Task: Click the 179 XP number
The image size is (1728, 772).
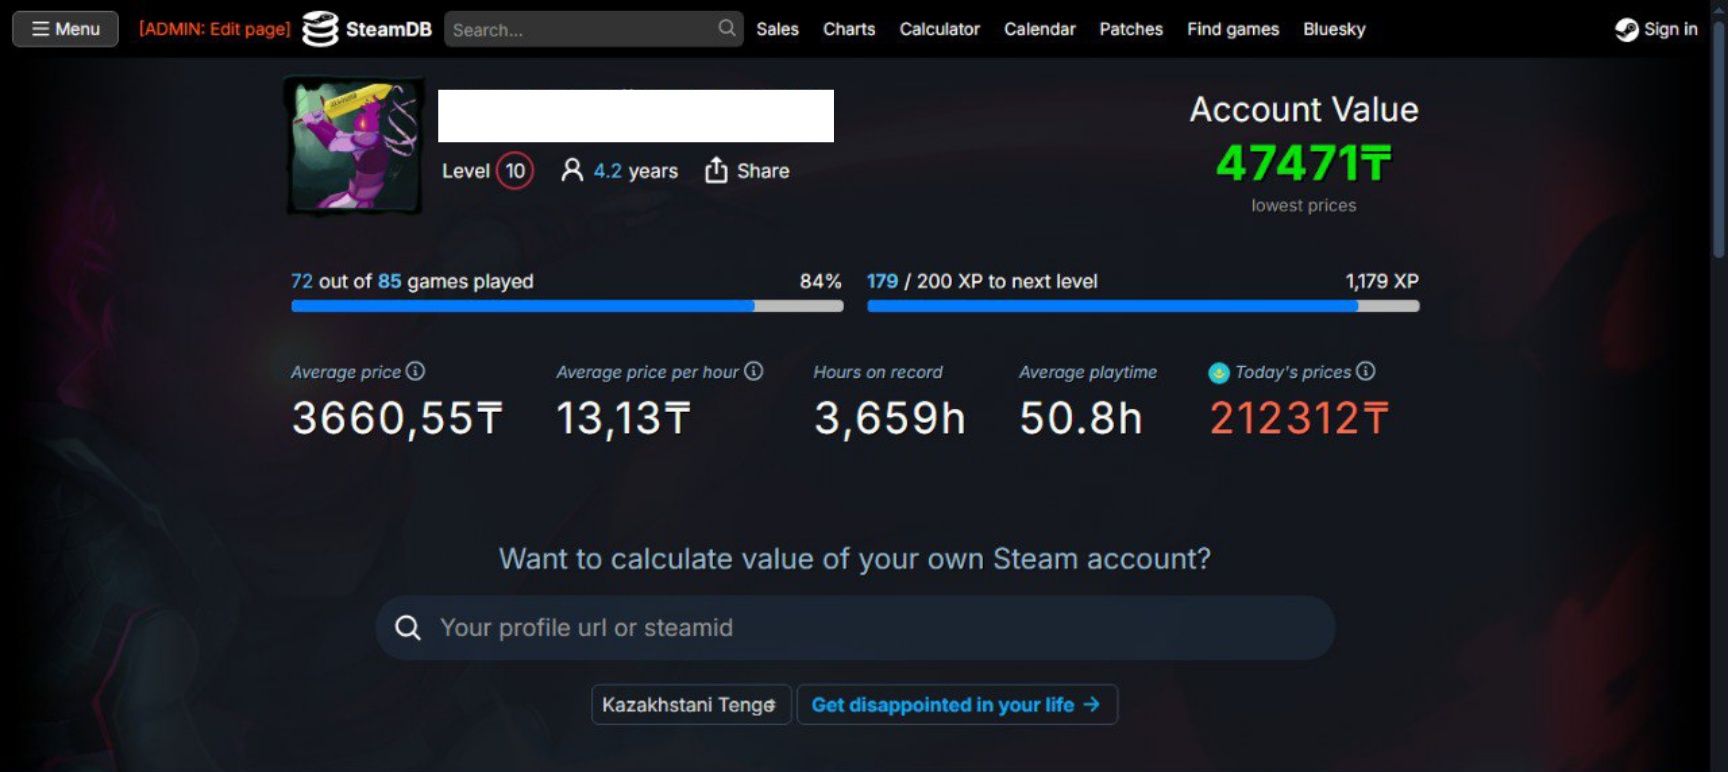Action: click(x=882, y=281)
